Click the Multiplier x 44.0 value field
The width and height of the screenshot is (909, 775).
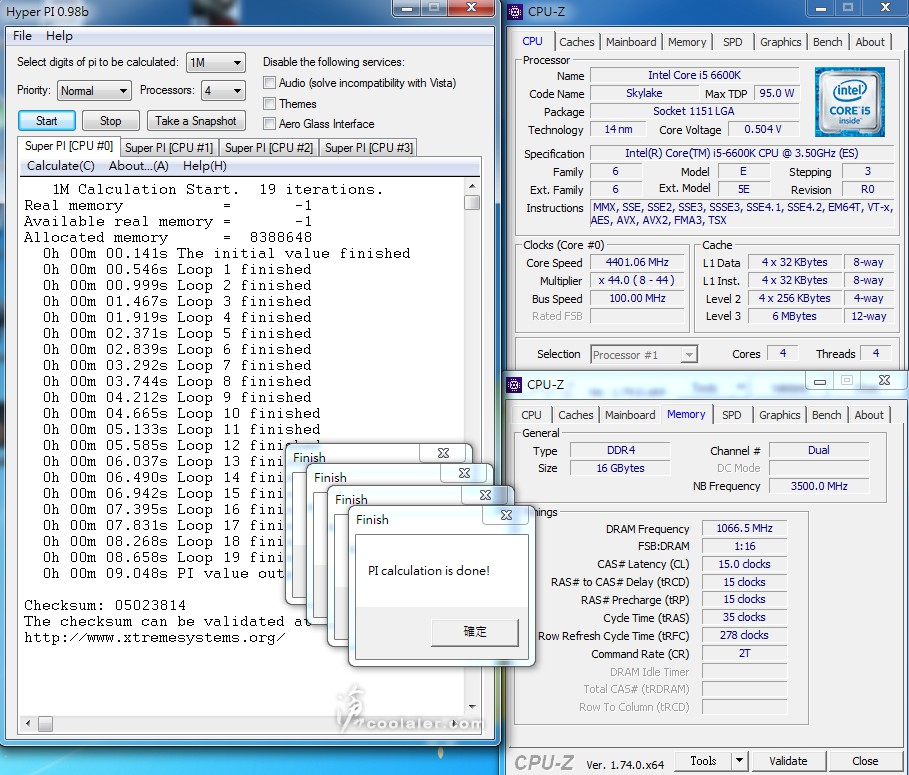tap(637, 281)
